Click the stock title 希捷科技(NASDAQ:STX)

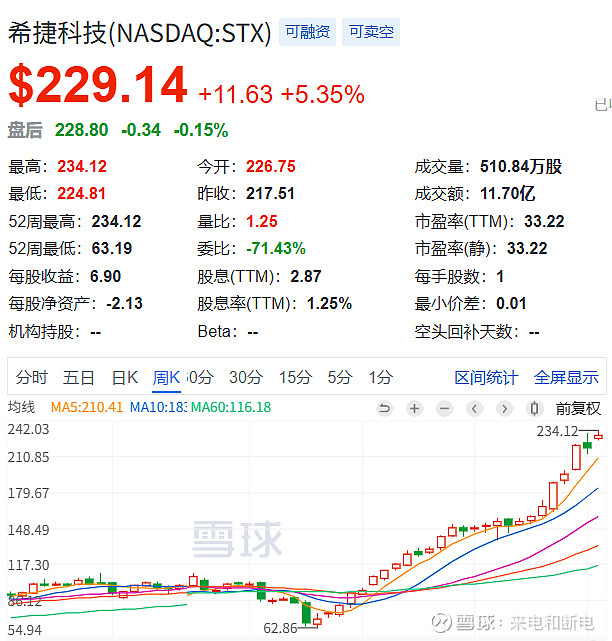click(x=139, y=33)
